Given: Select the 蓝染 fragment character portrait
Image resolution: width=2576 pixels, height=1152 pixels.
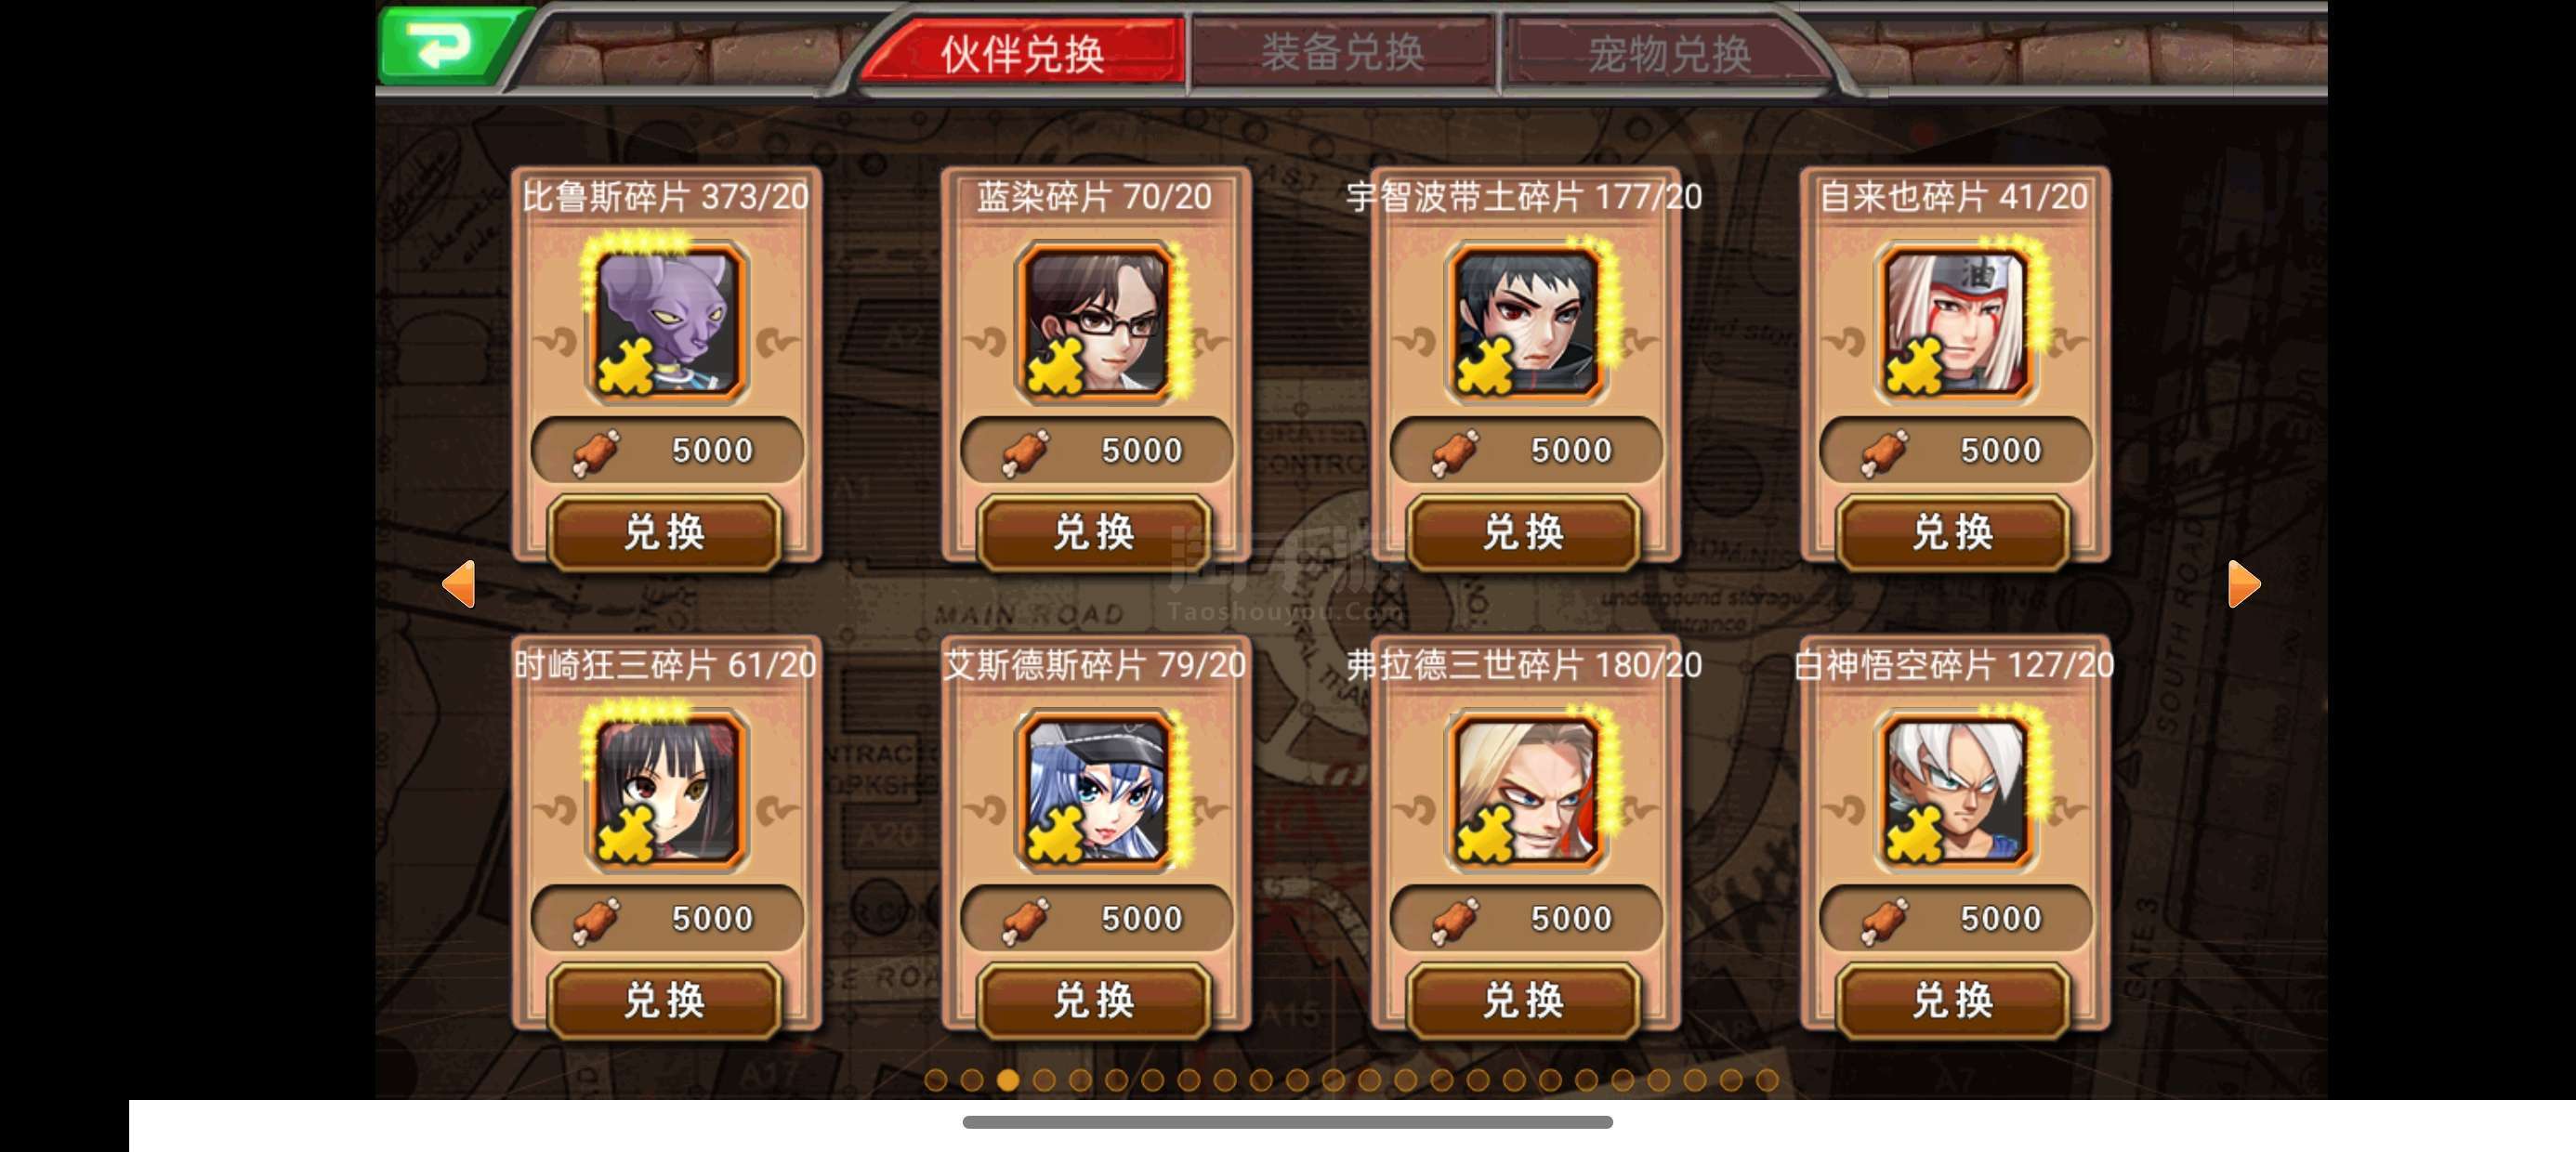Looking at the screenshot, I should 1096,322.
